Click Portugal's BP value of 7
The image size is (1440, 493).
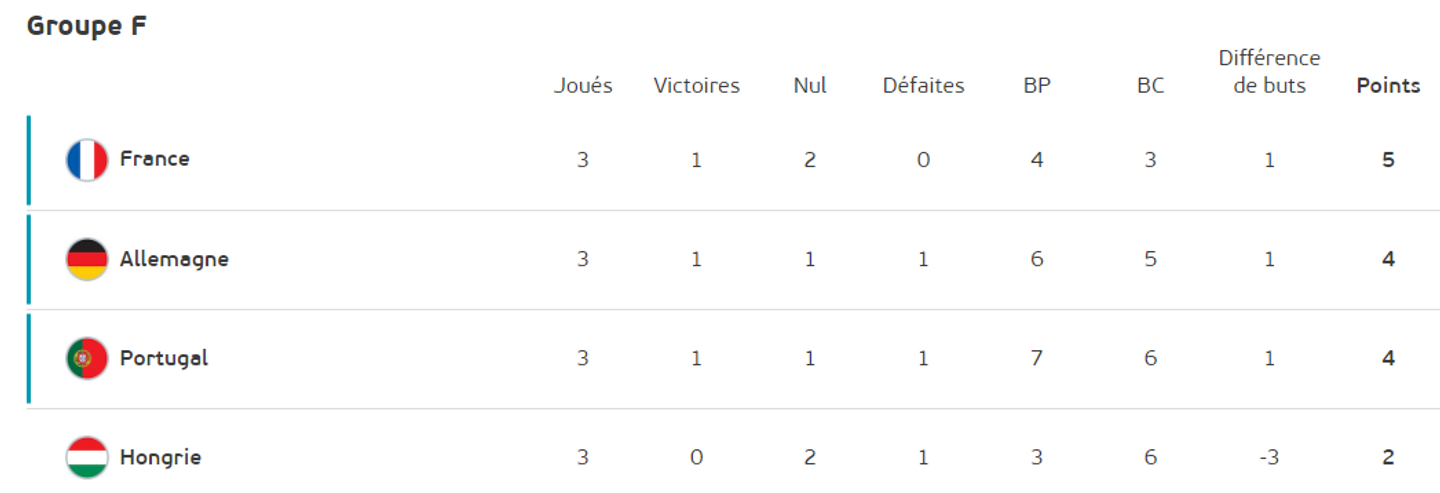[1037, 358]
